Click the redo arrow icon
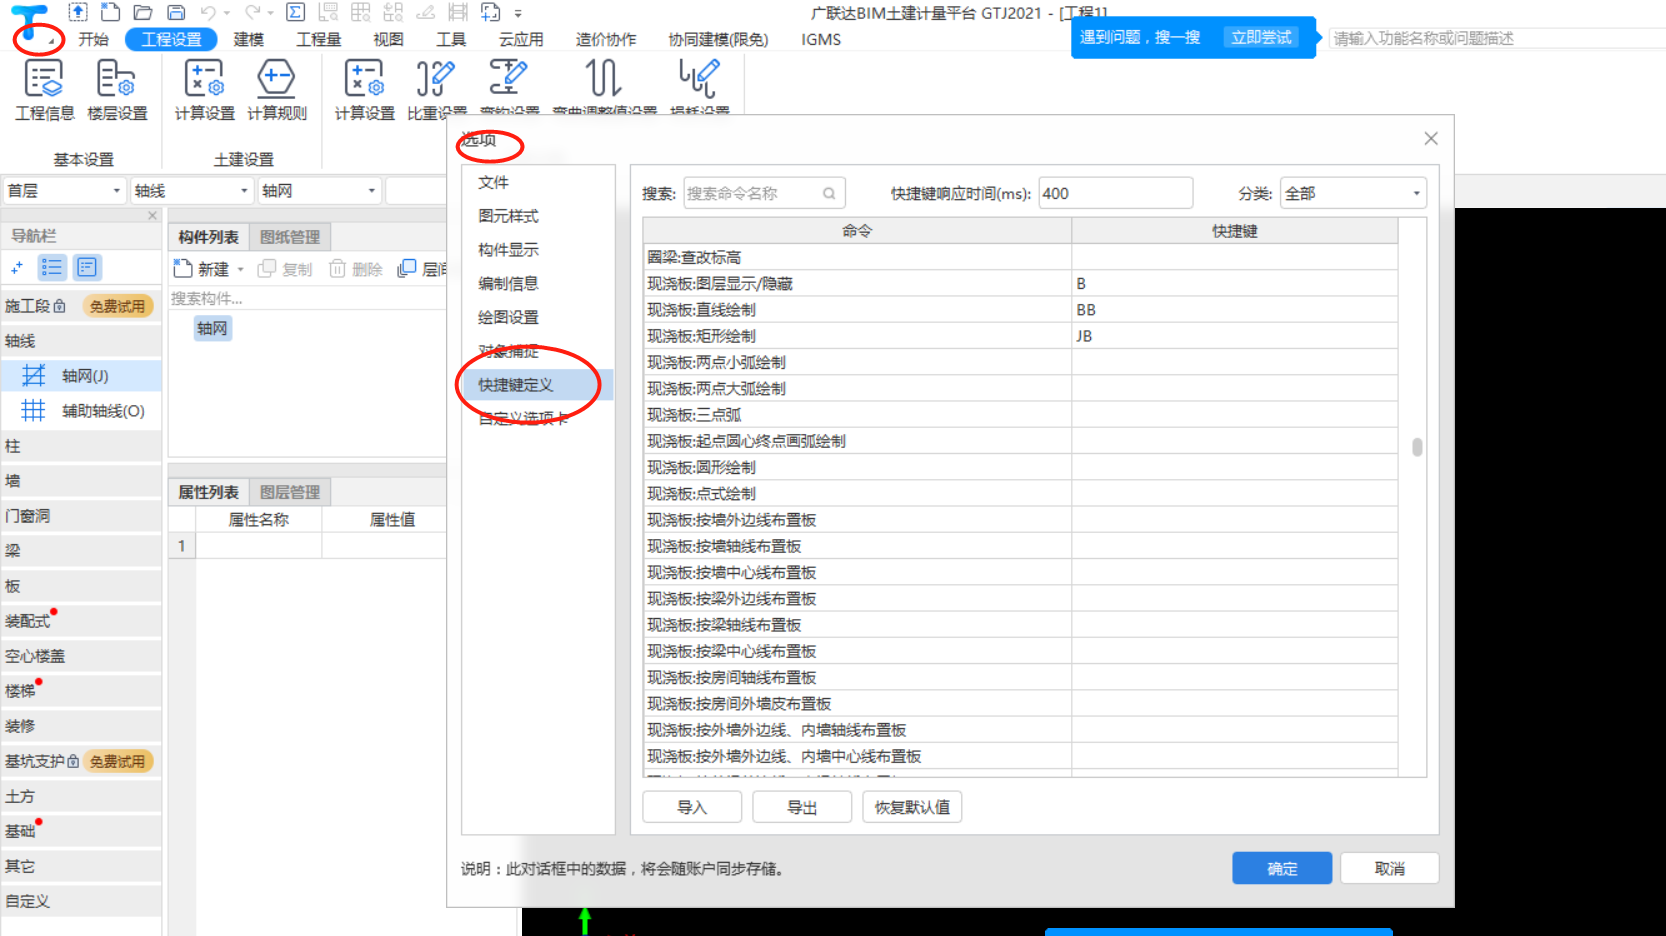Image resolution: width=1666 pixels, height=936 pixels. tap(252, 12)
